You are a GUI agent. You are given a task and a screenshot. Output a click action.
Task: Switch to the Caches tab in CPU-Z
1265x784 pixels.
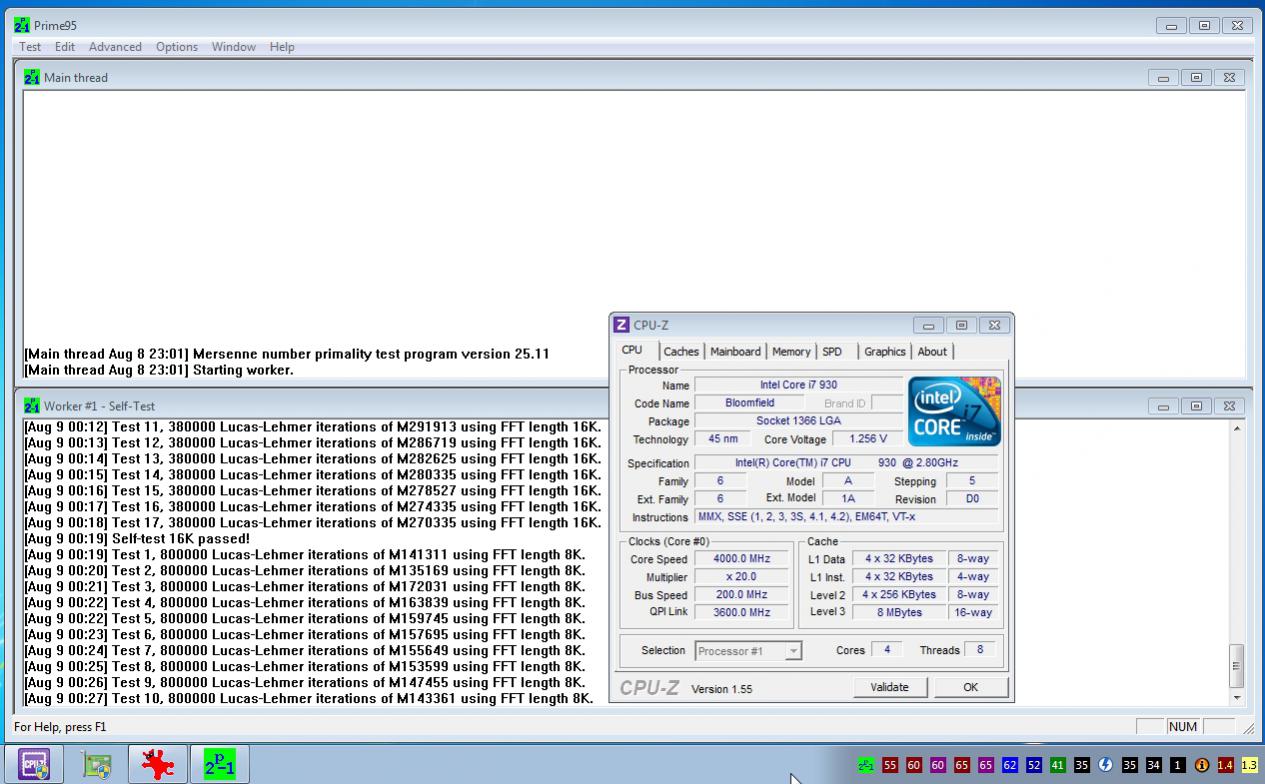pos(681,351)
